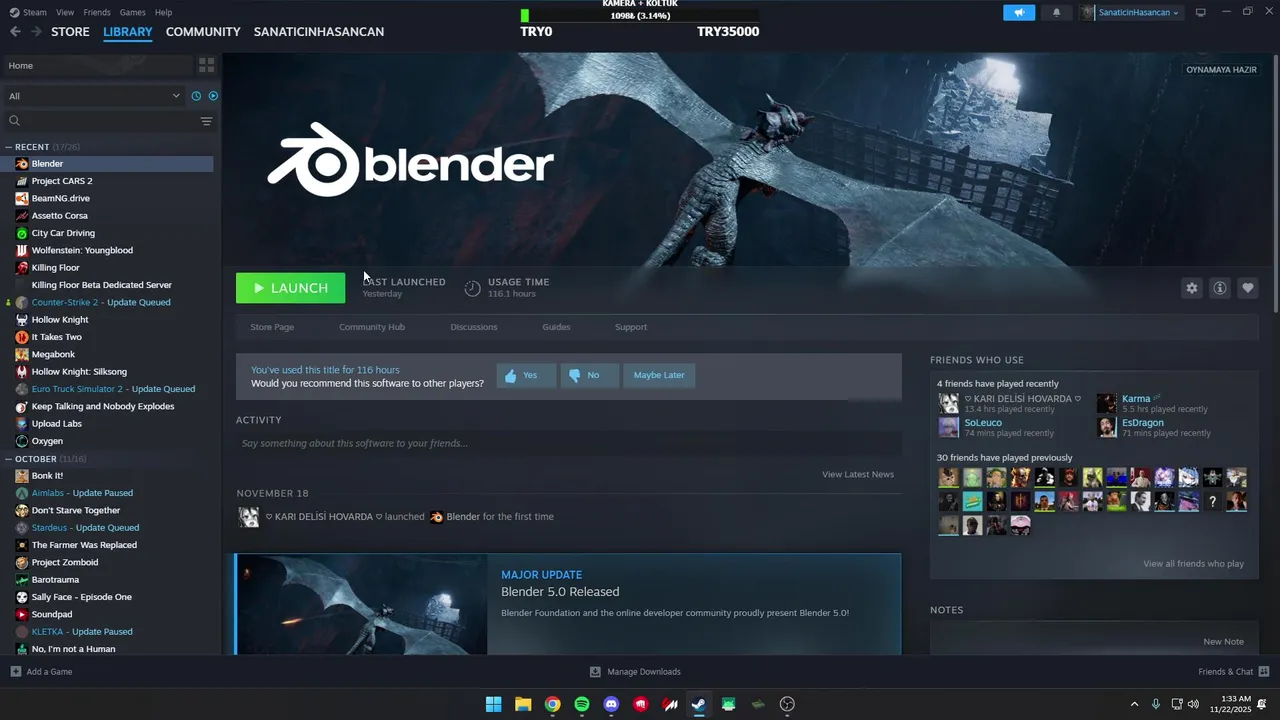This screenshot has height=720, width=1280.
Task: Collapse the OCTOBER category
Action: 9,459
